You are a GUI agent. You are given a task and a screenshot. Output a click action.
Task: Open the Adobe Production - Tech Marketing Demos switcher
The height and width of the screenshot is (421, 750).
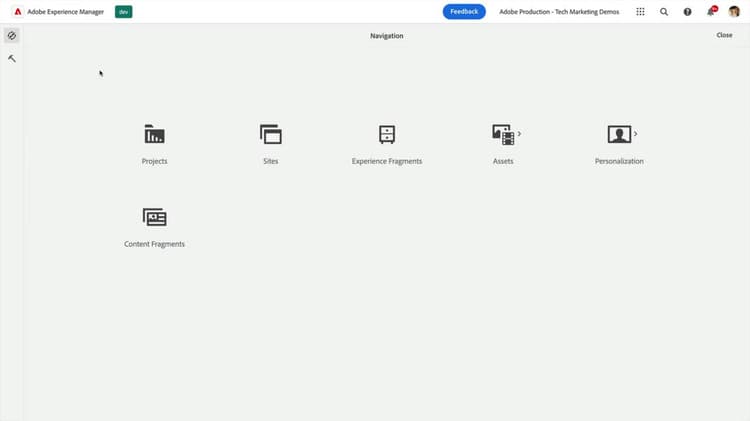point(559,11)
